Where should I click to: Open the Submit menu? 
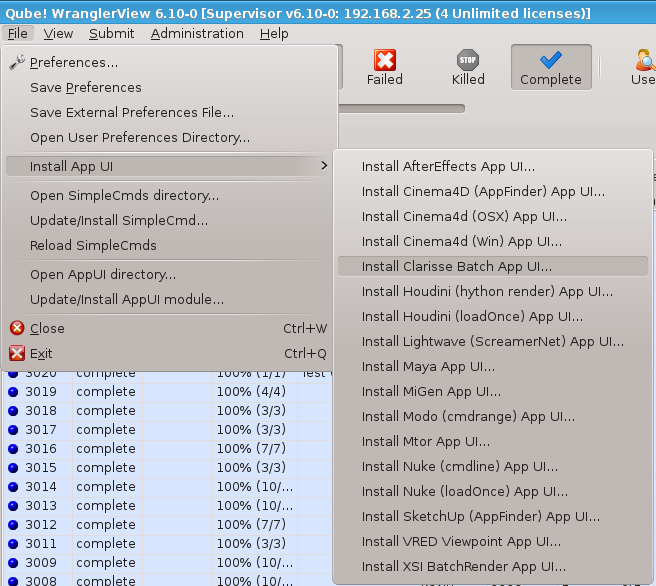[111, 33]
